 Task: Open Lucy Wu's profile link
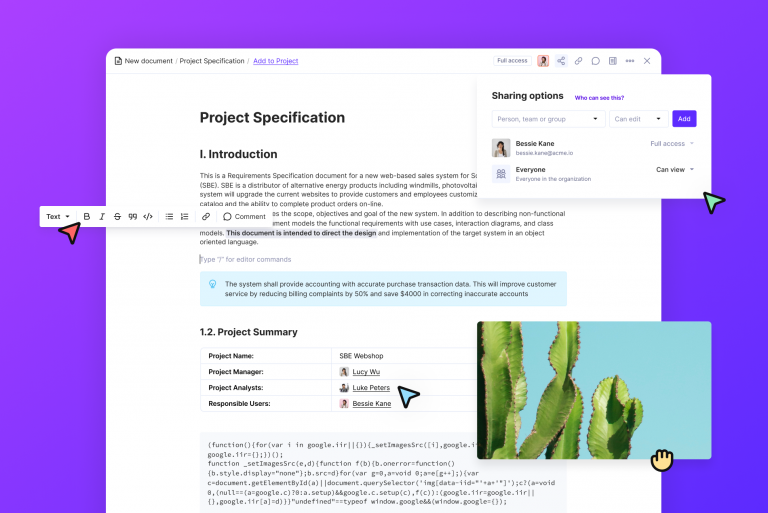coord(366,372)
